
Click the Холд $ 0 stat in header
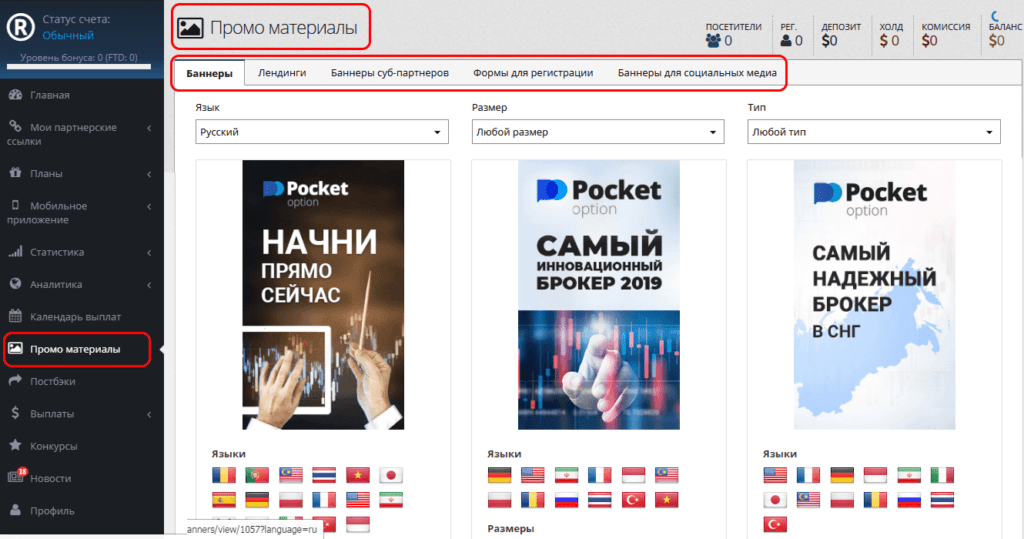[x=891, y=35]
